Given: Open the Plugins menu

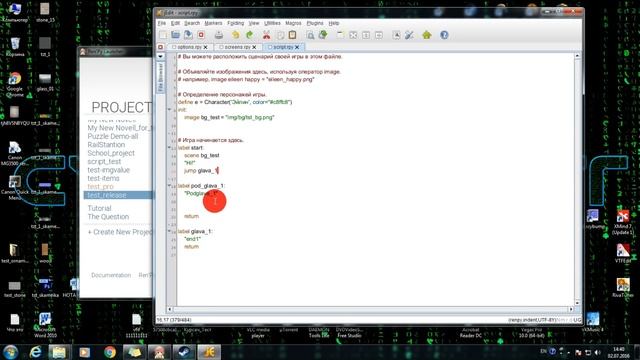Looking at the screenshot, I should [x=315, y=23].
